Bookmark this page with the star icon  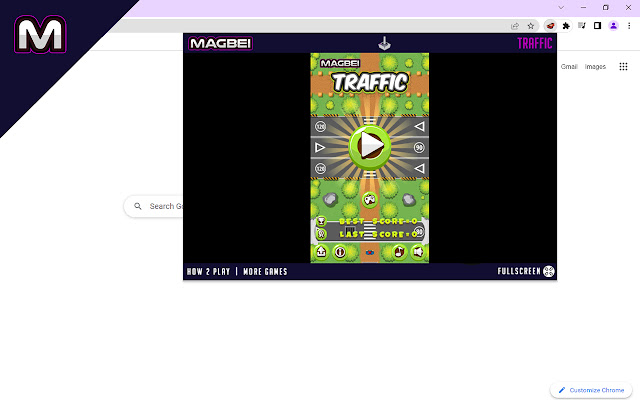[531, 26]
